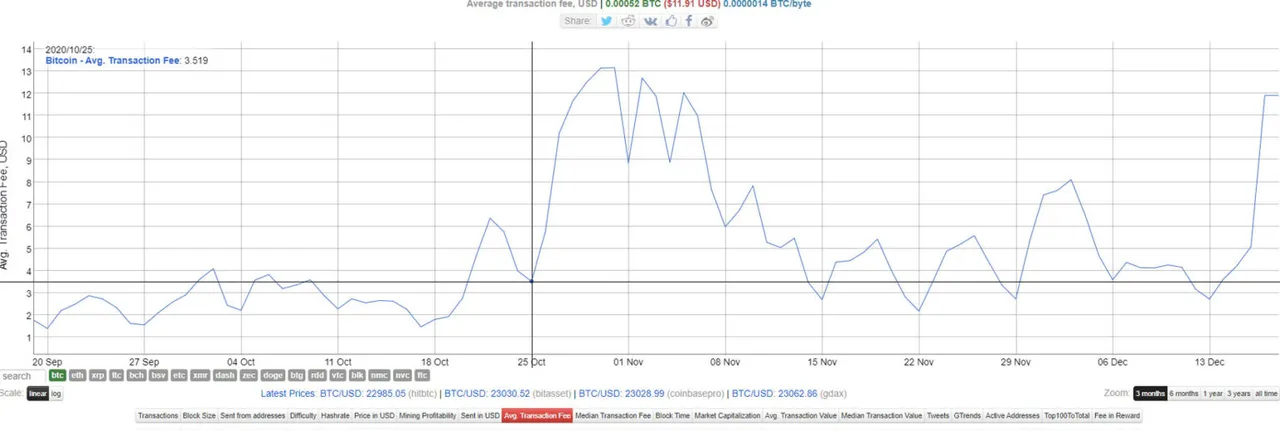
Task: Open the Transactions chart tab
Action: [158, 415]
